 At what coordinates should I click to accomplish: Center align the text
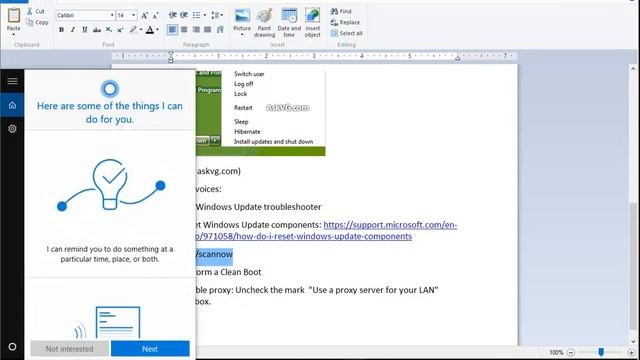click(x=184, y=29)
